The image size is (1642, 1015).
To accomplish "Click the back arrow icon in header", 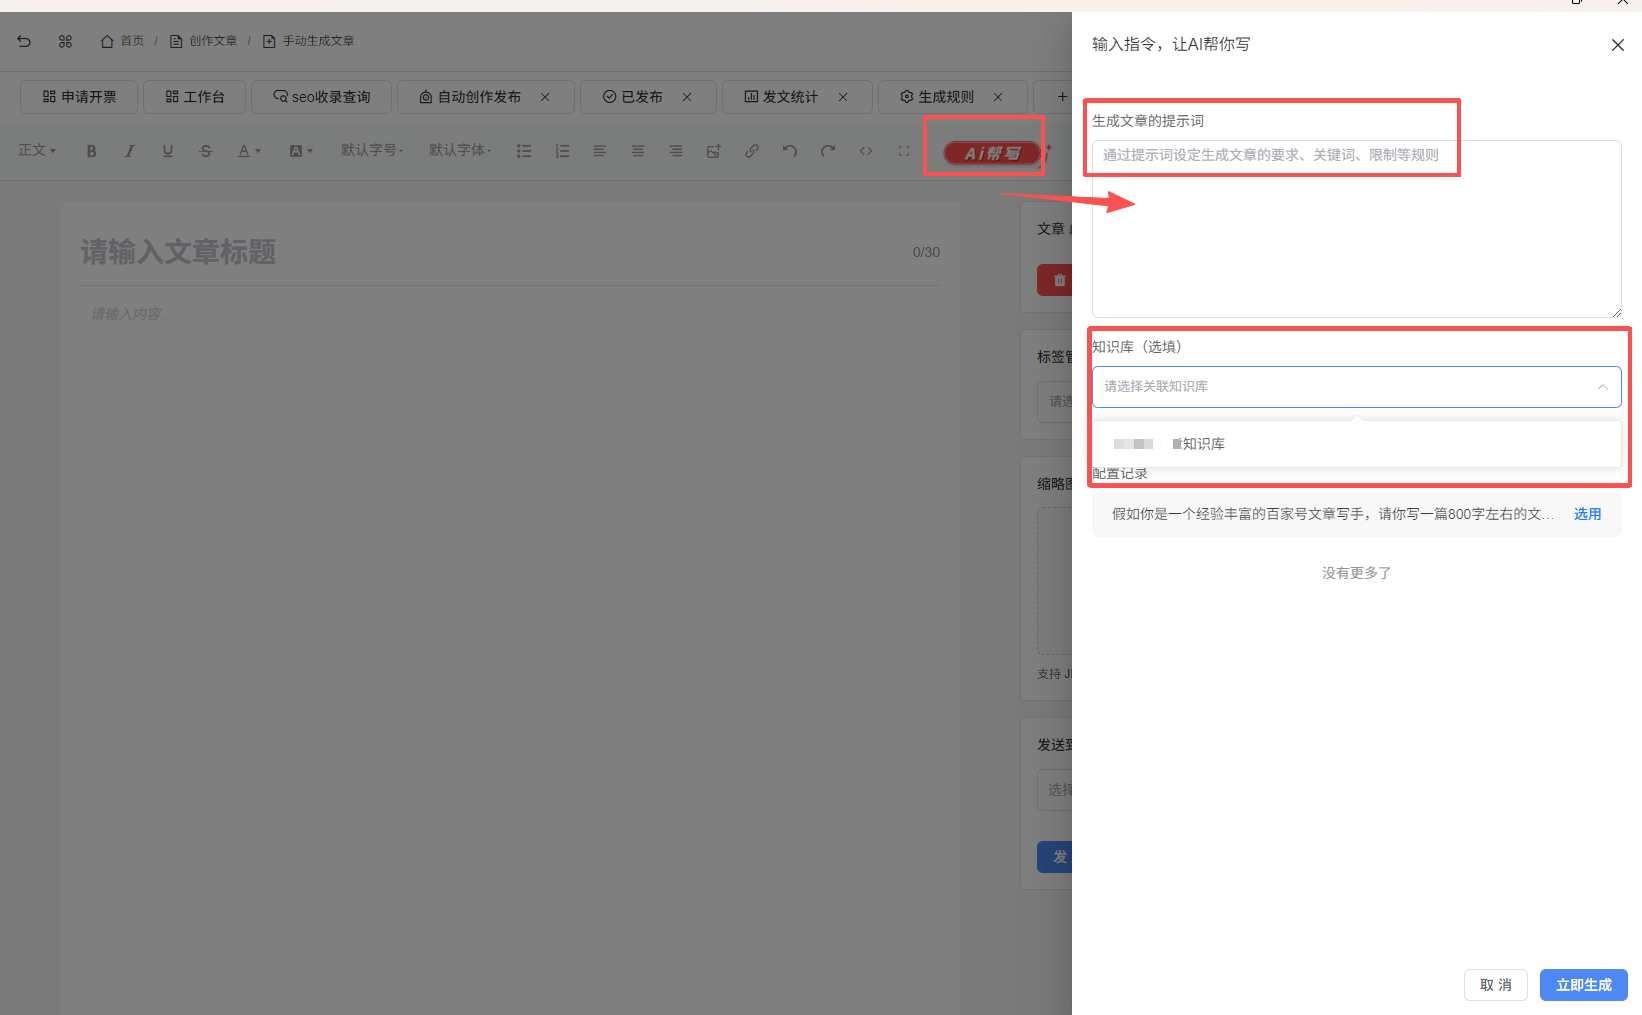I will (x=24, y=41).
